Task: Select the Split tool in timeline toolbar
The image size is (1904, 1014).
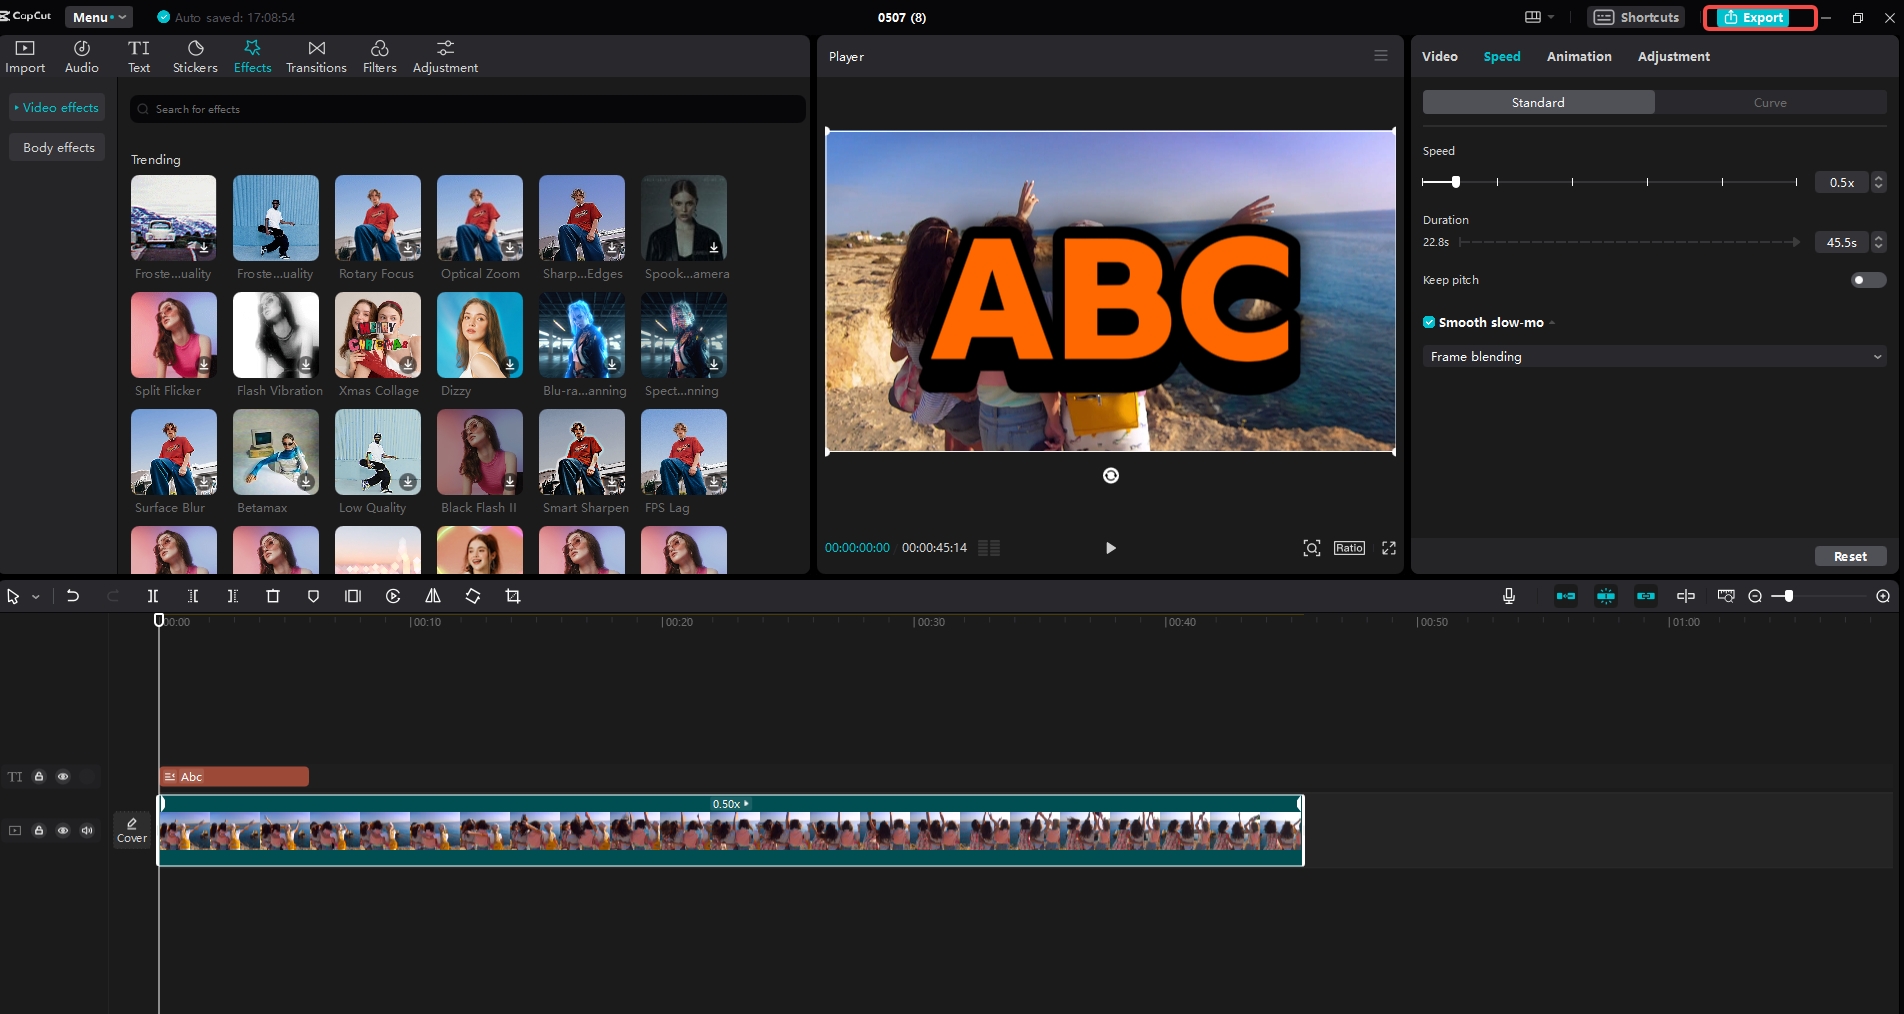Action: coord(153,595)
